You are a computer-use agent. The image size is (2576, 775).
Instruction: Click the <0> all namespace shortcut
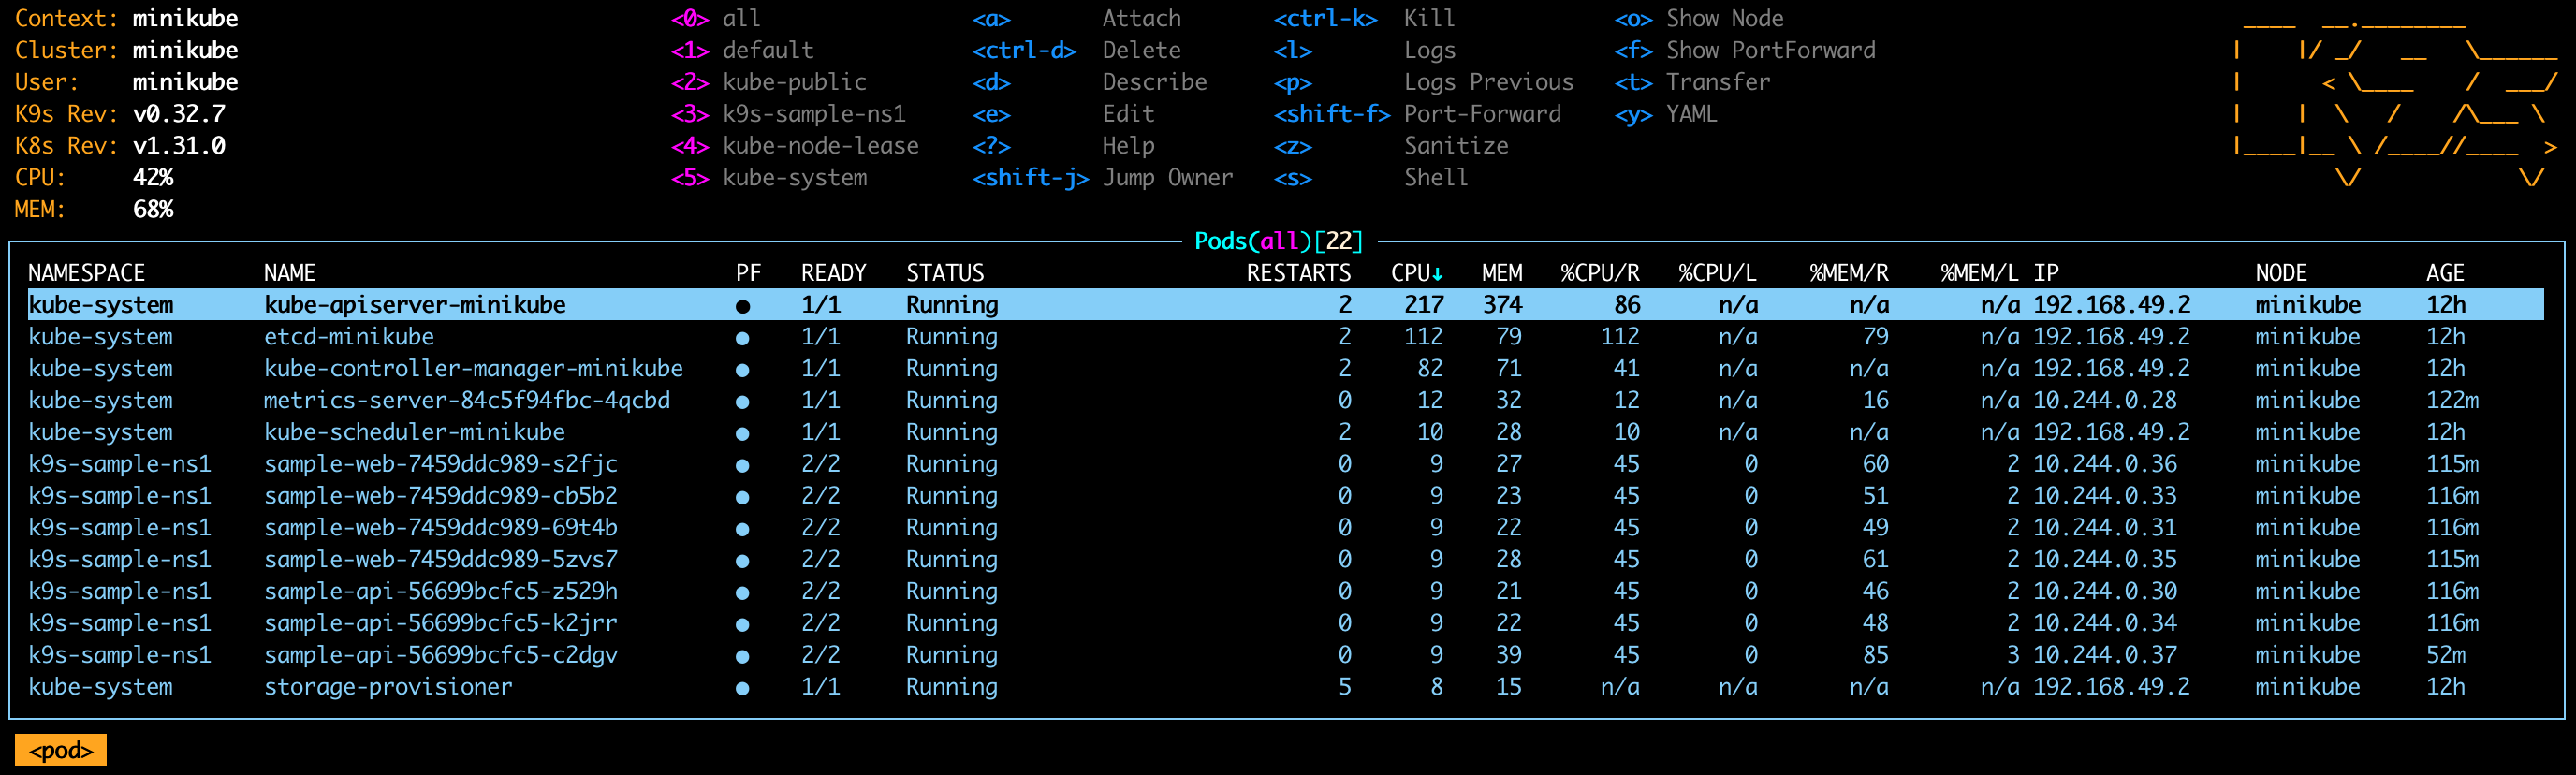pos(716,19)
